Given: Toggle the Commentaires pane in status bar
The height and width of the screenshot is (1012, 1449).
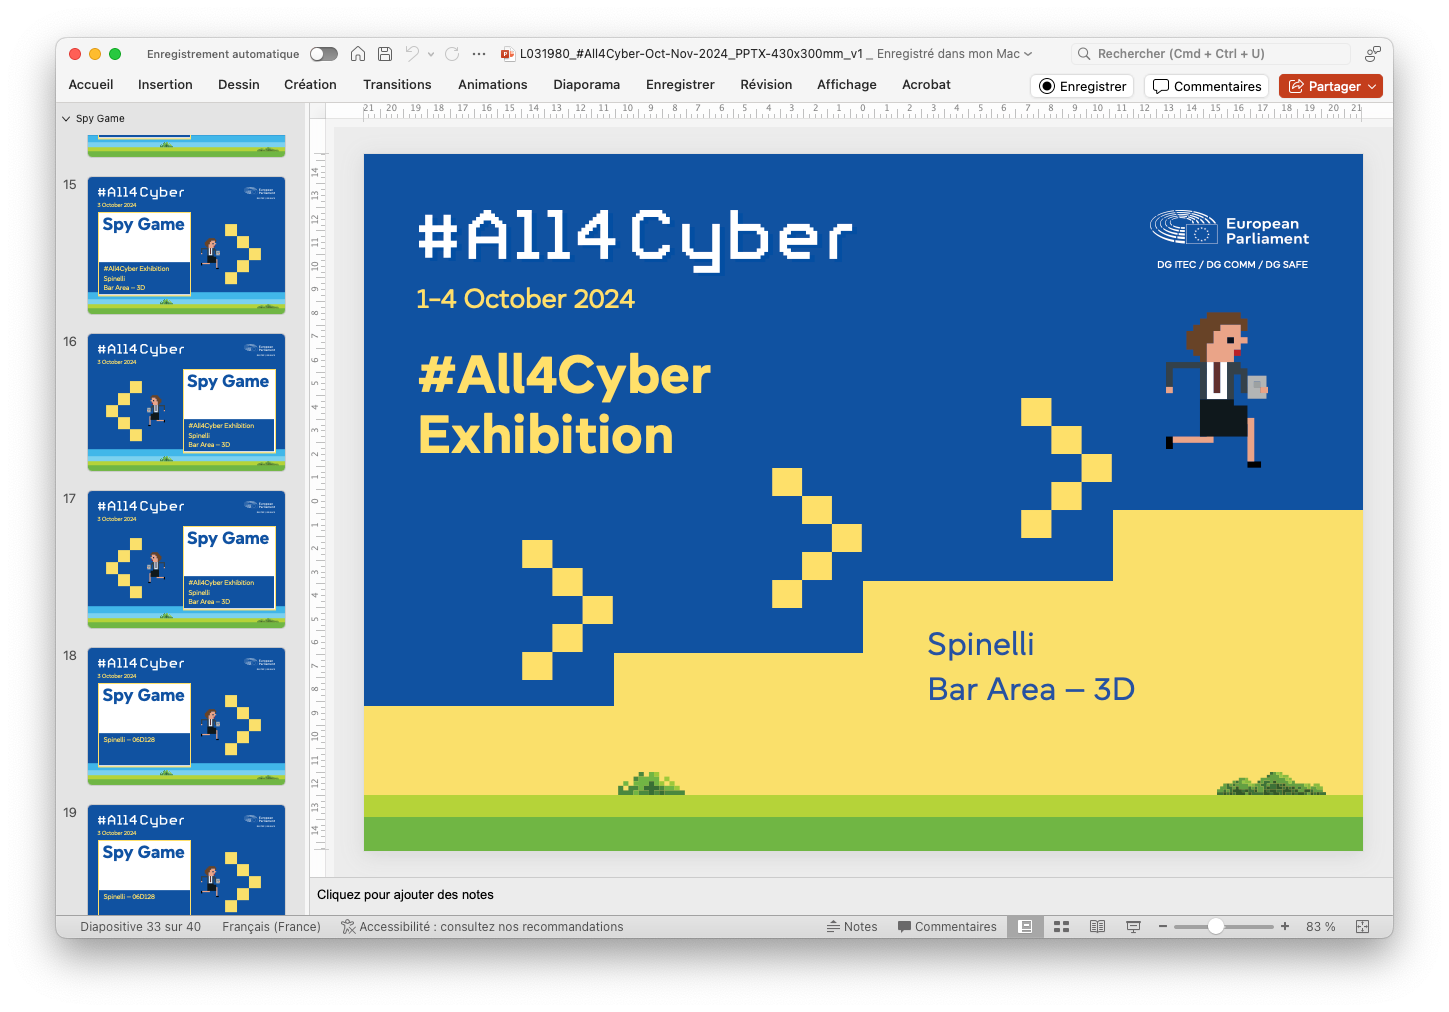Looking at the screenshot, I should 947,927.
